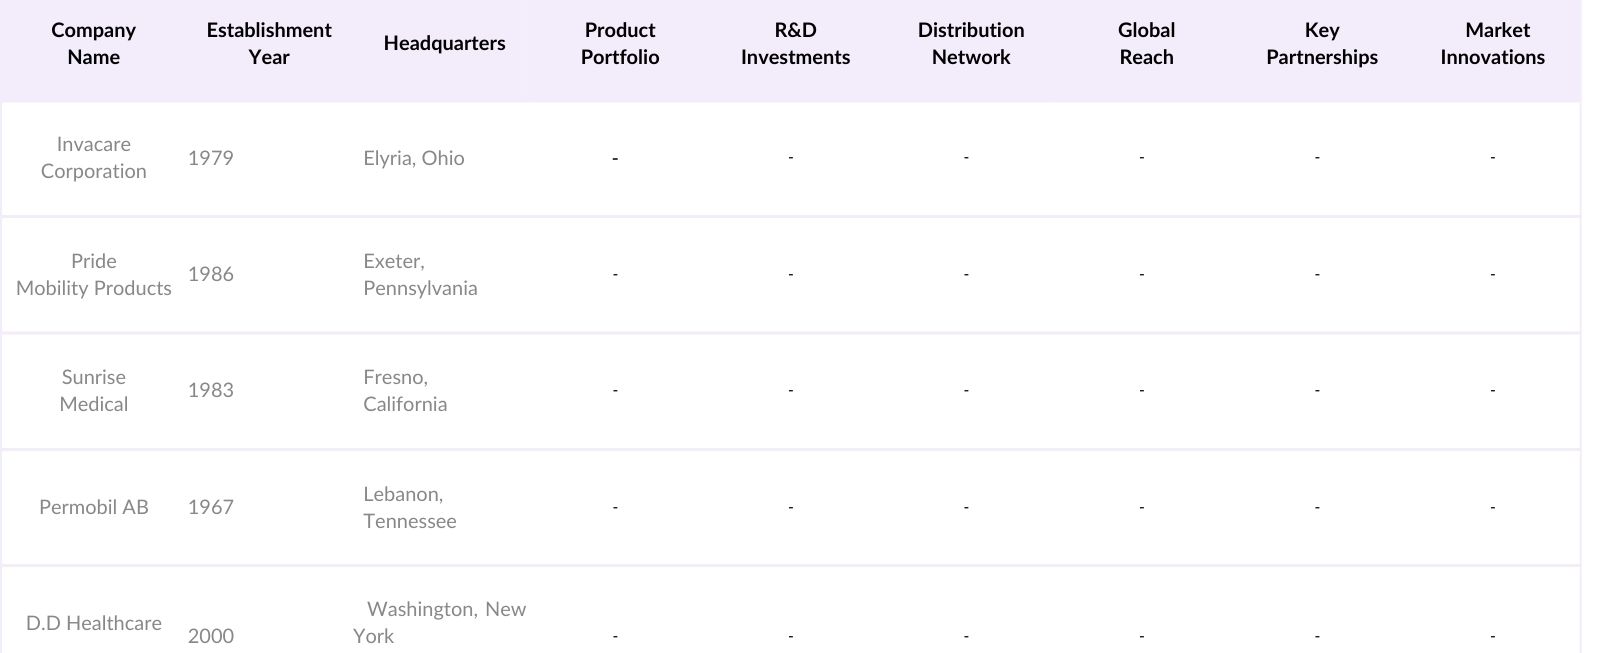Select the Distribution Network column header
Viewport: 1600px width, 653px height.
pyautogui.click(x=971, y=44)
